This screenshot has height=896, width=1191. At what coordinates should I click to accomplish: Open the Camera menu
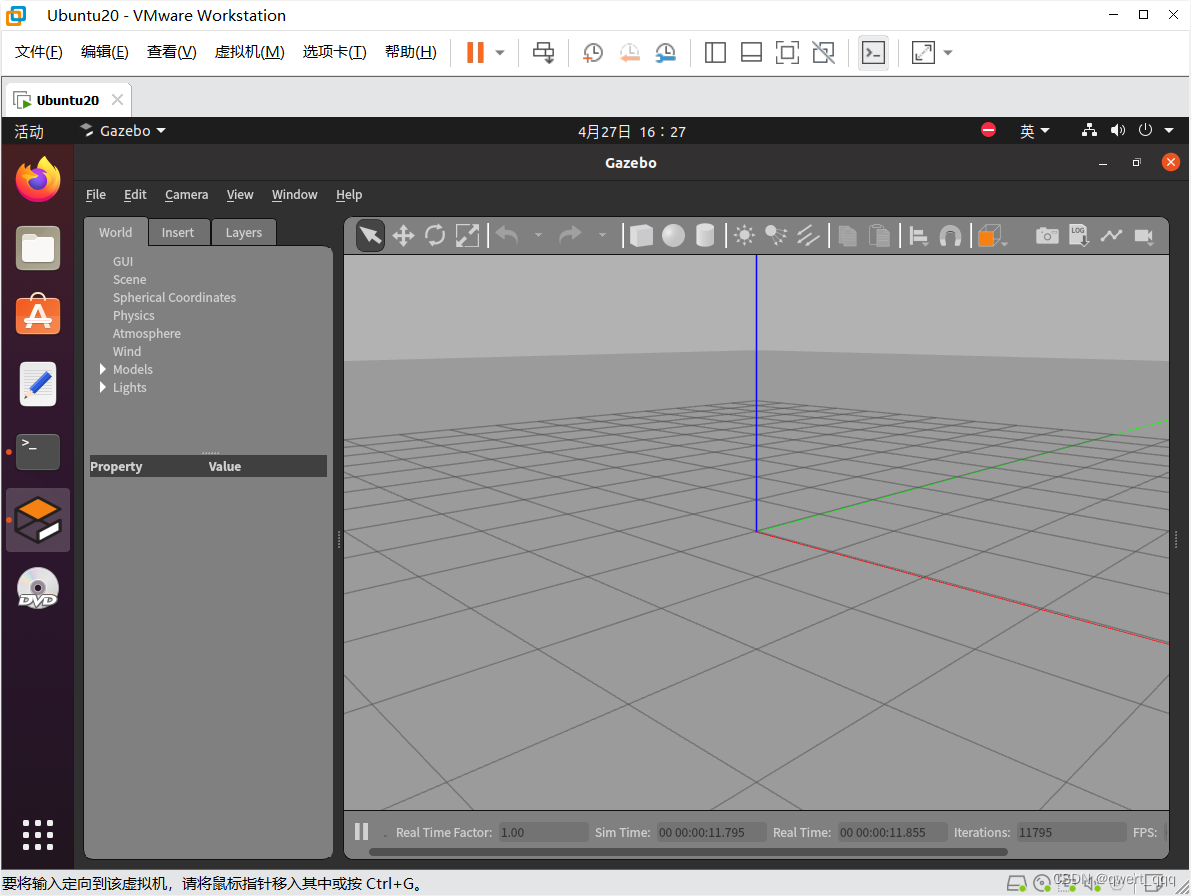click(x=186, y=194)
